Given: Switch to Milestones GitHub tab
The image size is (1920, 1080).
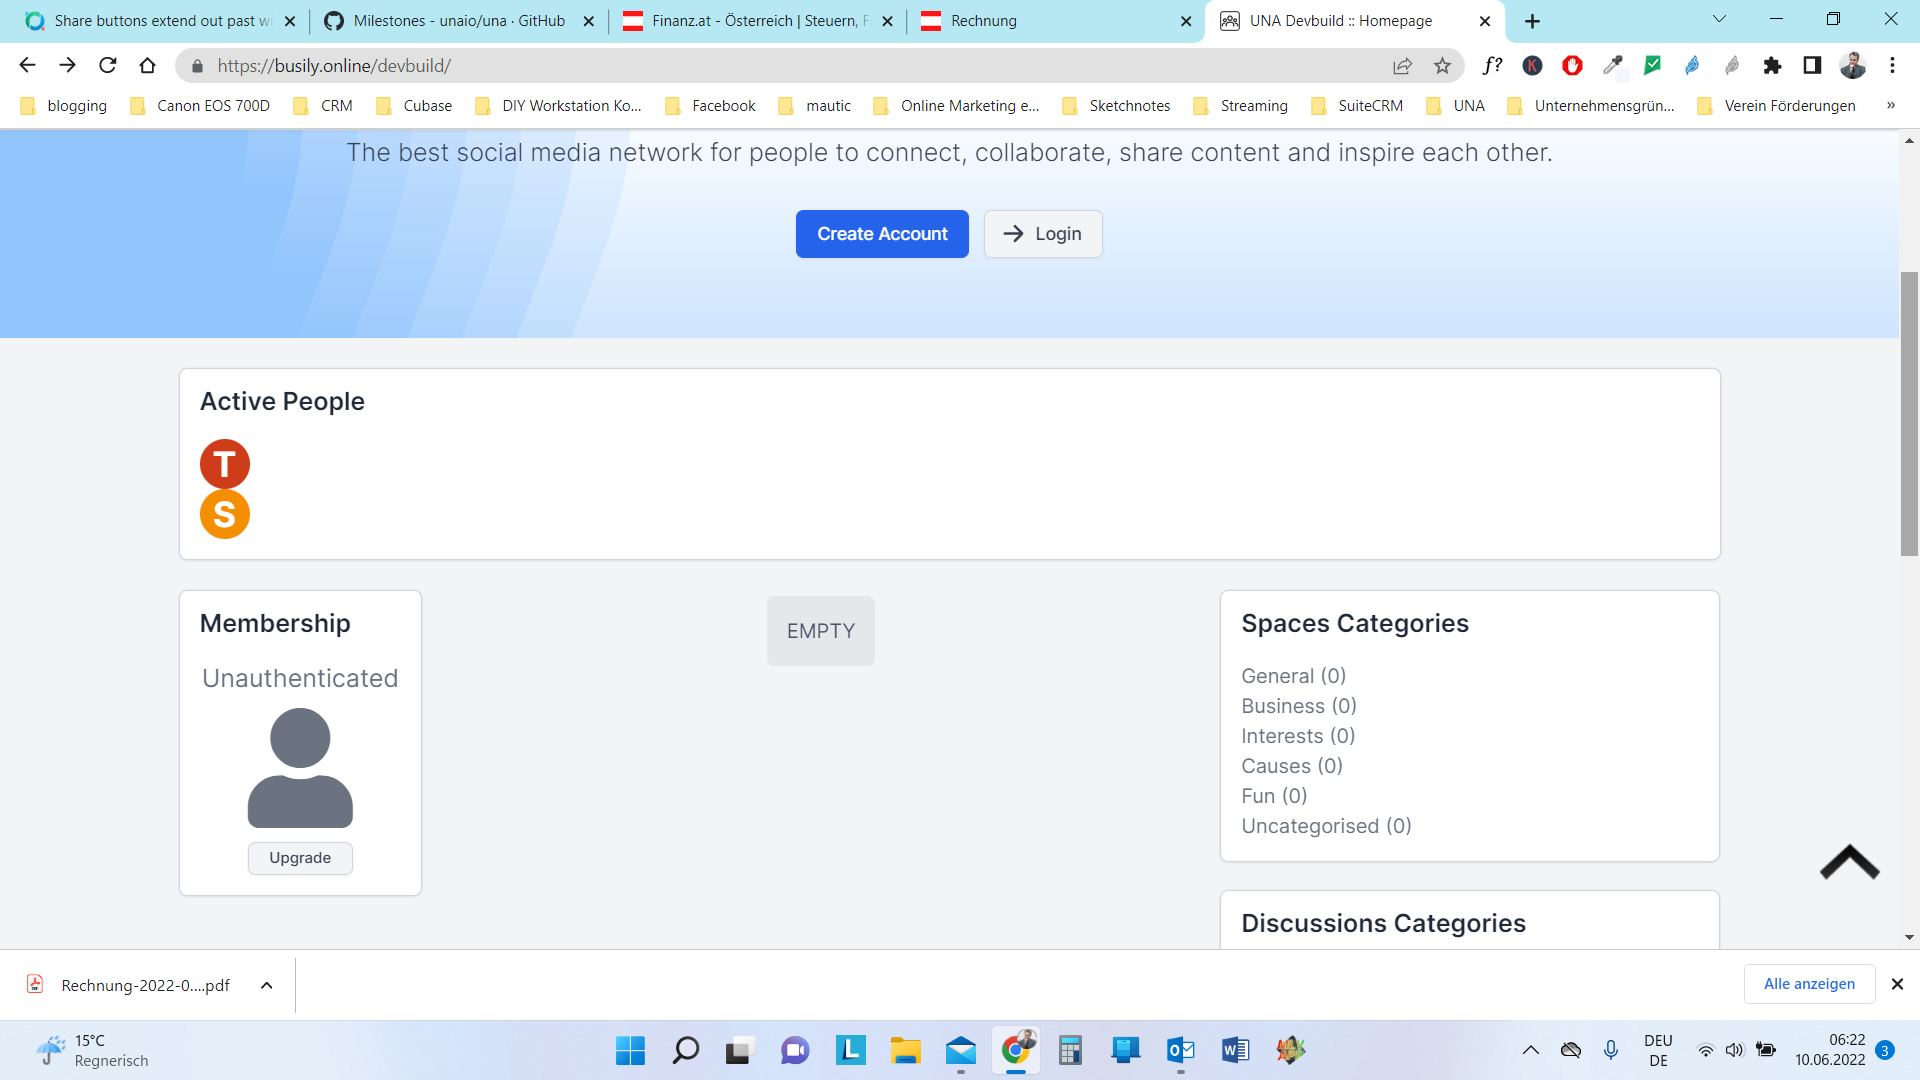Looking at the screenshot, I should click(458, 21).
